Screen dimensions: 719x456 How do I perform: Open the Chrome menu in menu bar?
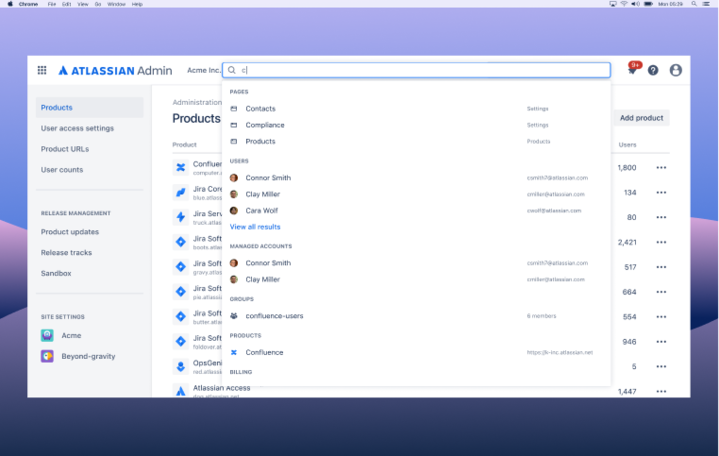(28, 4)
